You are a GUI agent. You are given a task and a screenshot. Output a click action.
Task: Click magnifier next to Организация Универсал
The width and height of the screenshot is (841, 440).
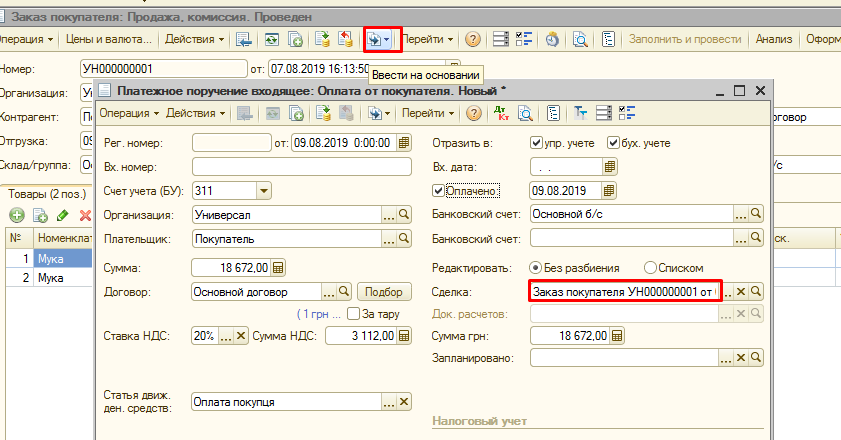404,215
